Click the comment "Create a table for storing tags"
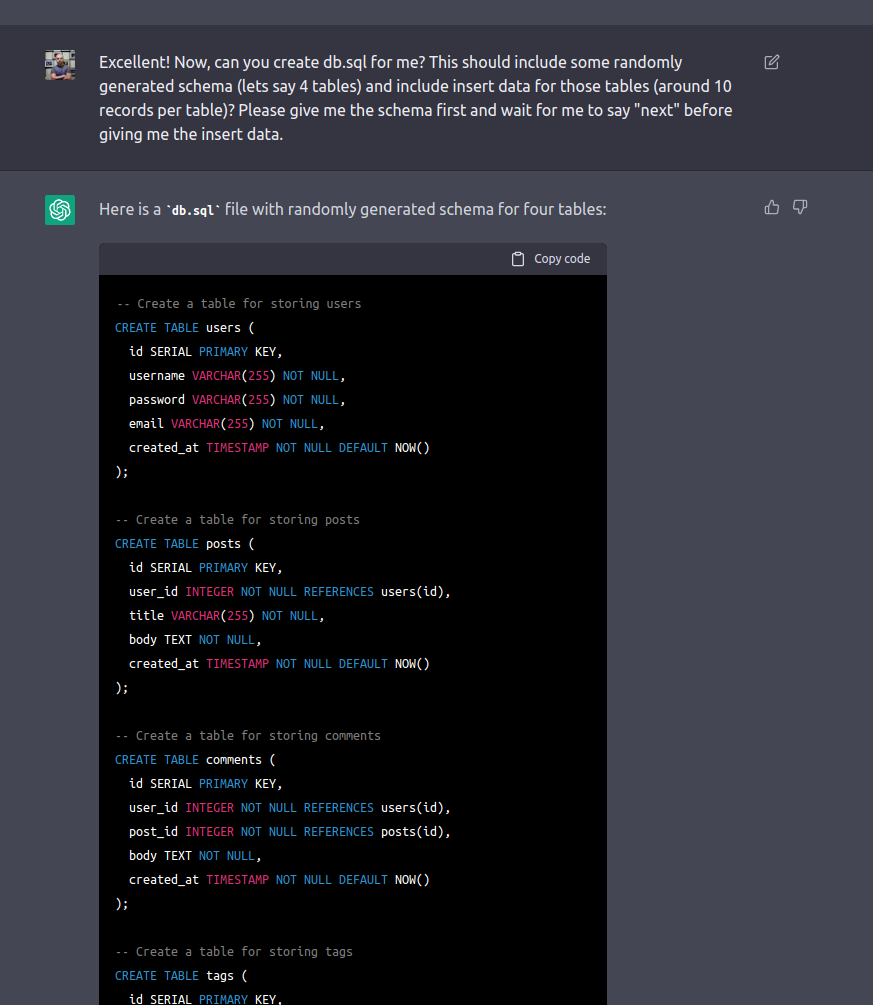Screen dimensions: 873x1005 pyautogui.click(x=234, y=952)
